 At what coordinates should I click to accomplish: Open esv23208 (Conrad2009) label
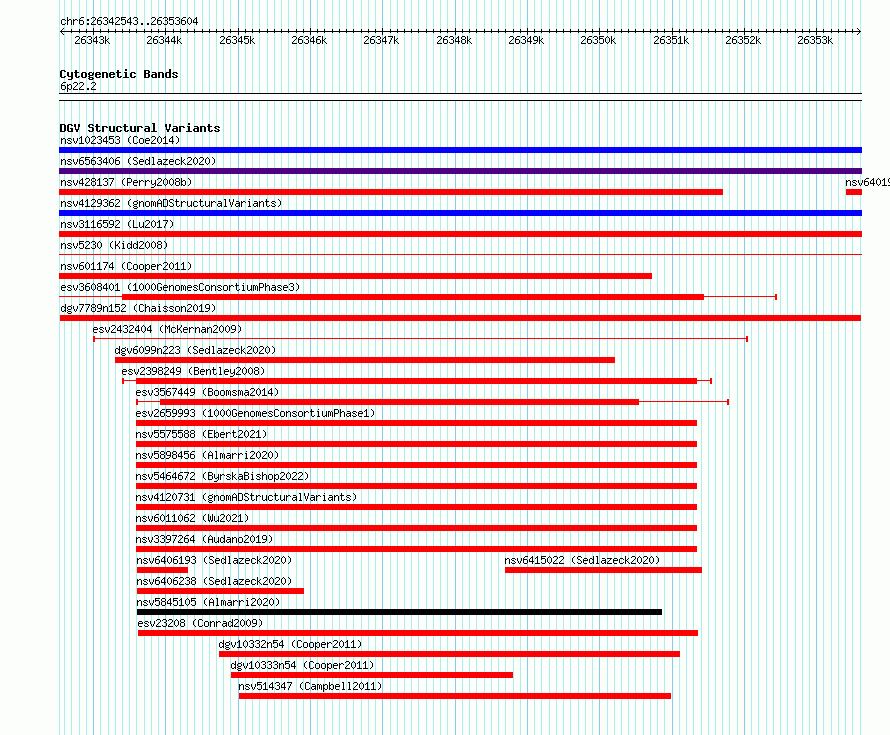200,623
